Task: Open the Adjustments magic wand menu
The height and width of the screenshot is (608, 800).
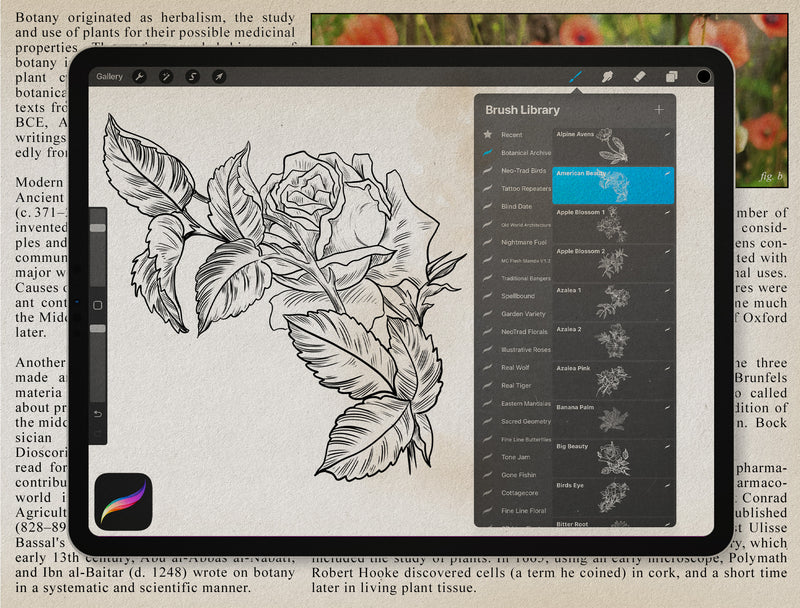Action: pos(166,76)
